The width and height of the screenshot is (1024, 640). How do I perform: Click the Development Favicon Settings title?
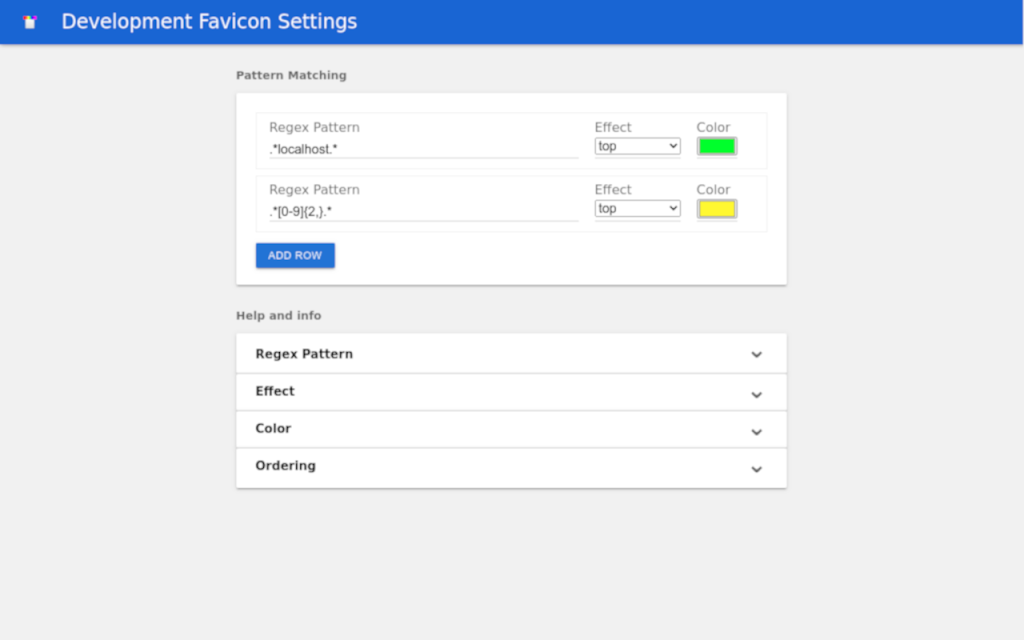click(x=209, y=21)
